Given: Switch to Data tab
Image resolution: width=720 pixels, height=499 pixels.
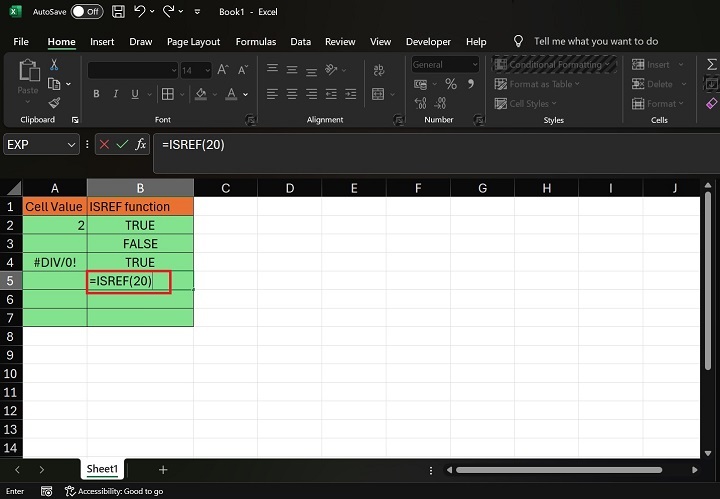Looking at the screenshot, I should tap(301, 42).
